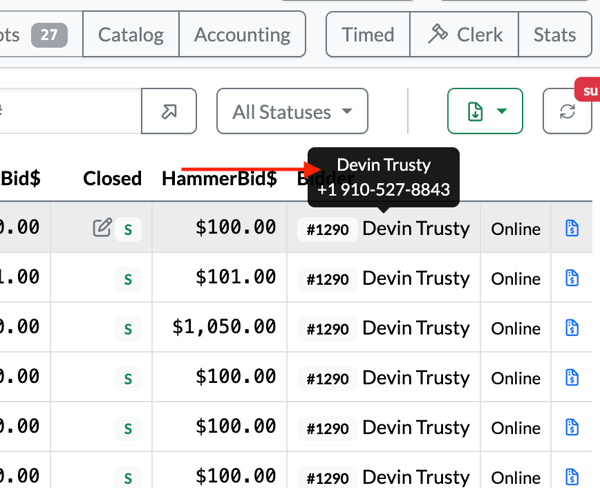Click the Clerk gavel tab
Screen dimensions: 600x488
point(464,34)
